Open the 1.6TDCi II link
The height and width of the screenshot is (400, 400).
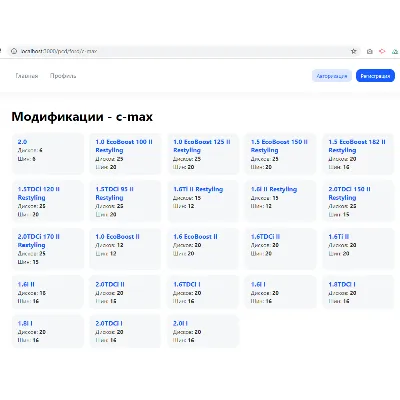tap(265, 237)
